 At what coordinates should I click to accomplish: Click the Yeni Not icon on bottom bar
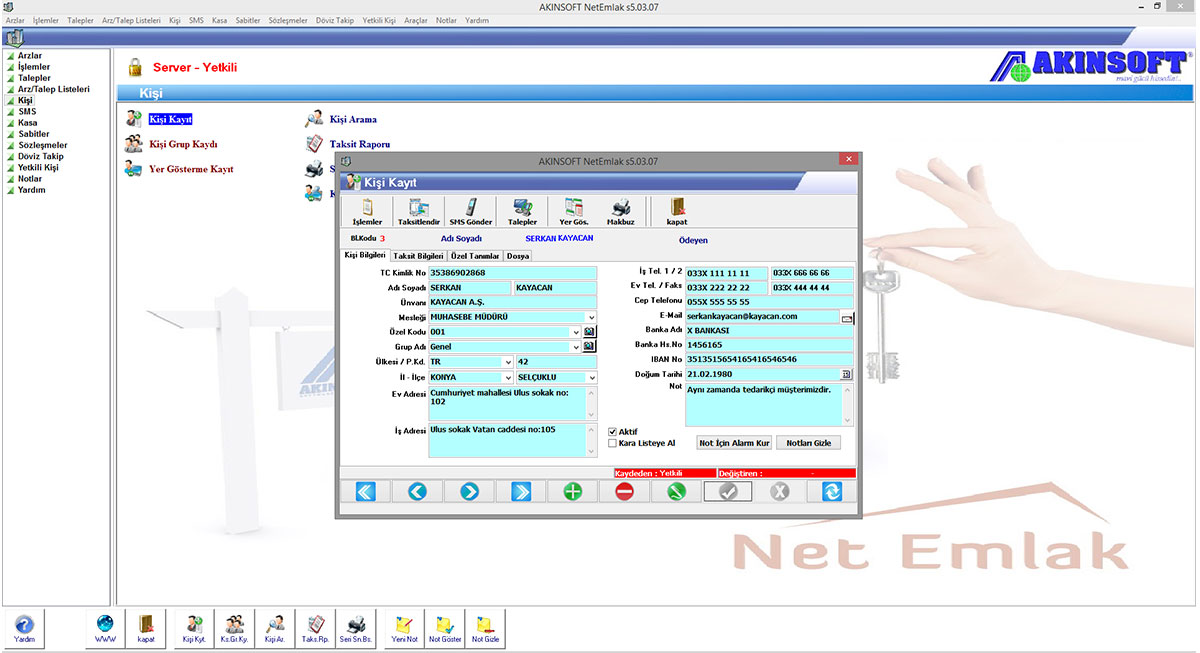403,627
